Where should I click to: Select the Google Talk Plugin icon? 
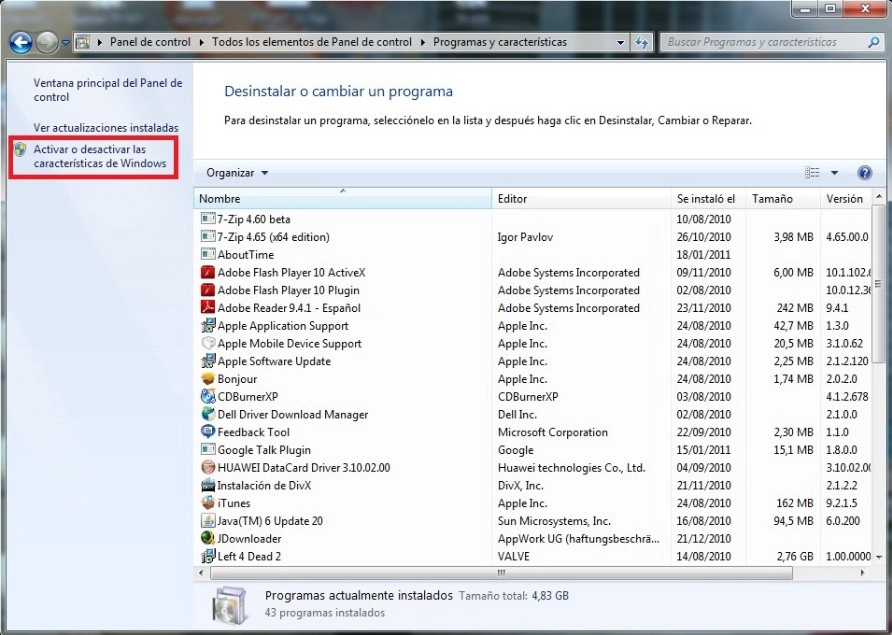[x=206, y=450]
